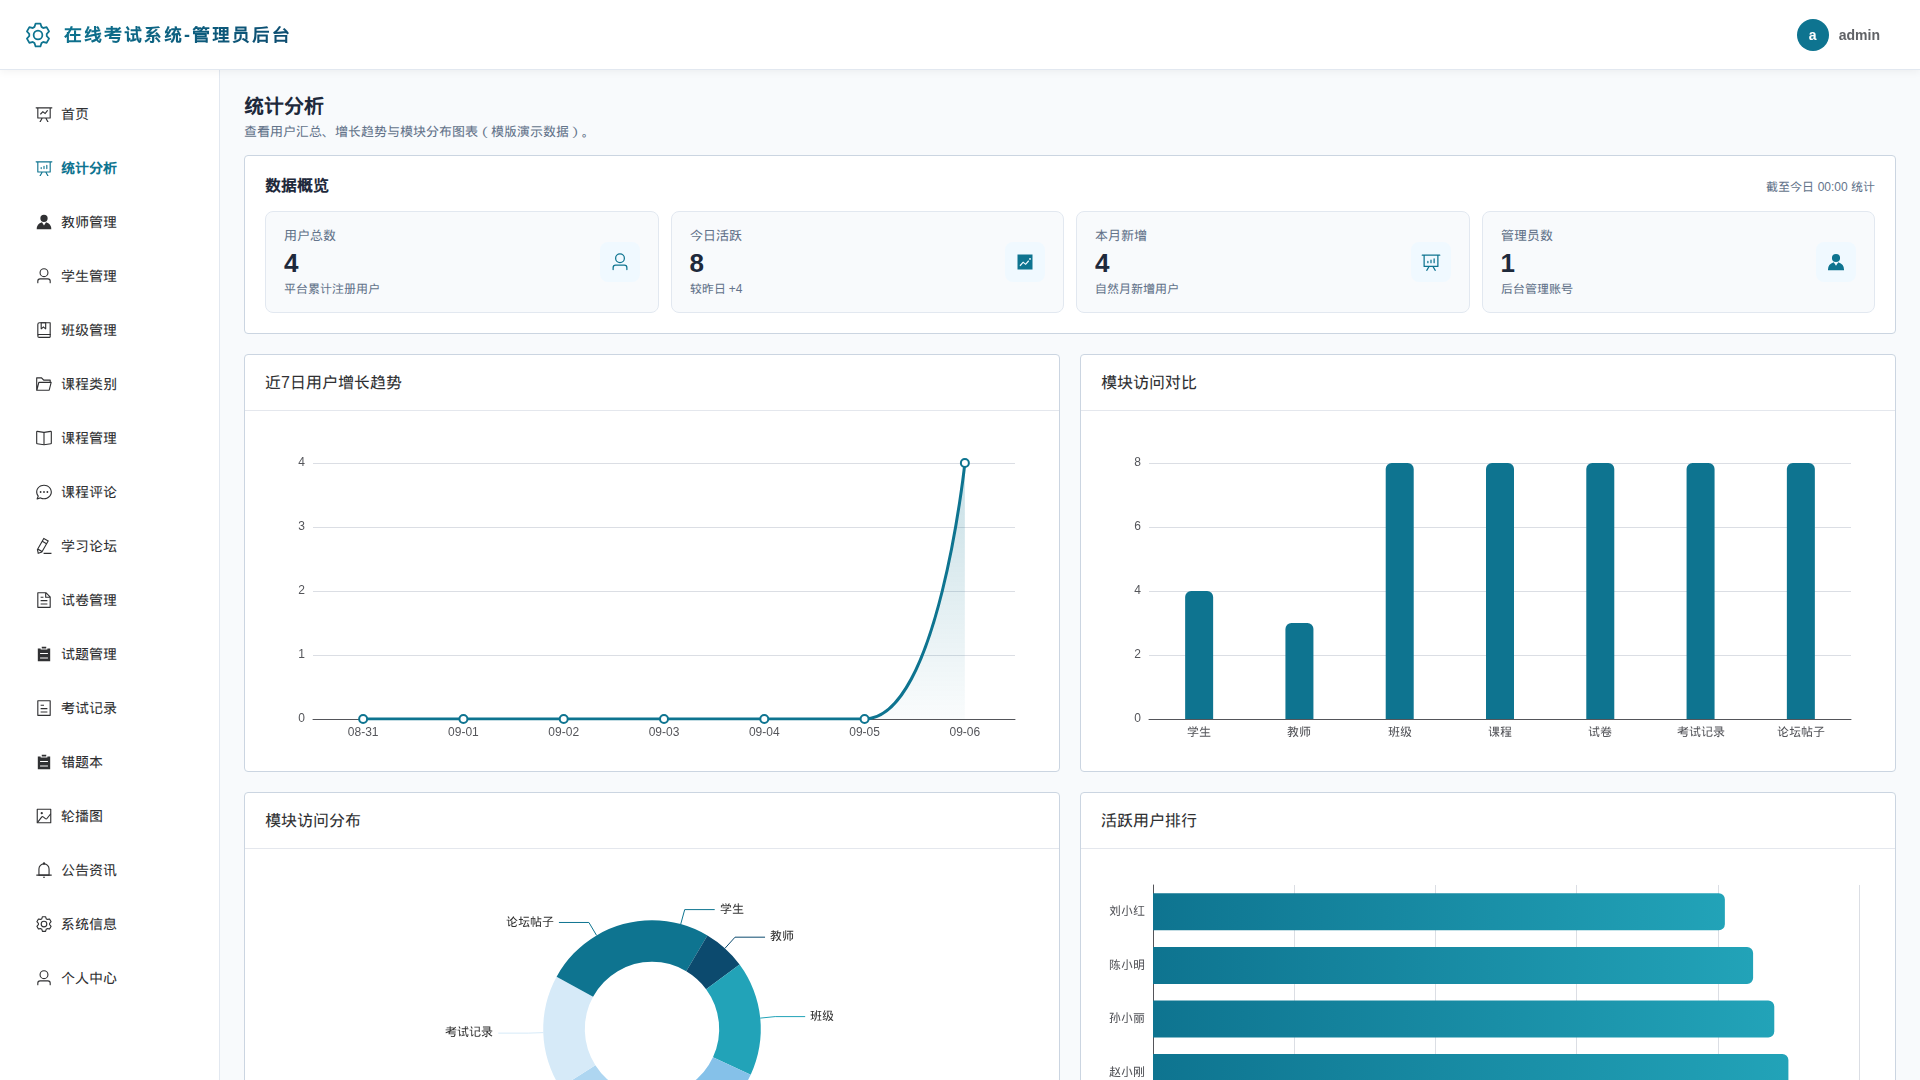Click the 孙小丽 bar in 活跃用户排行
The height and width of the screenshot is (1080, 1920).
1464,1019
